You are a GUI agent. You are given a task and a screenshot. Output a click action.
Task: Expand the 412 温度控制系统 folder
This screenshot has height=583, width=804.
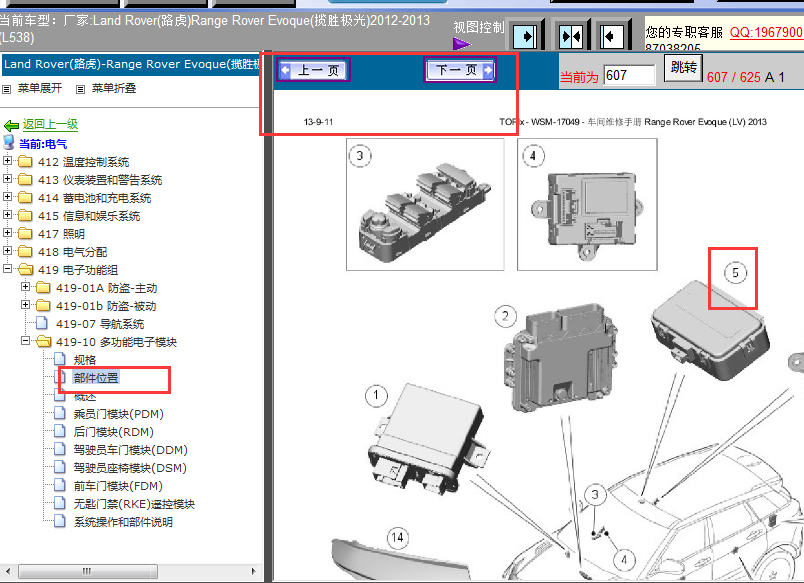click(7, 160)
